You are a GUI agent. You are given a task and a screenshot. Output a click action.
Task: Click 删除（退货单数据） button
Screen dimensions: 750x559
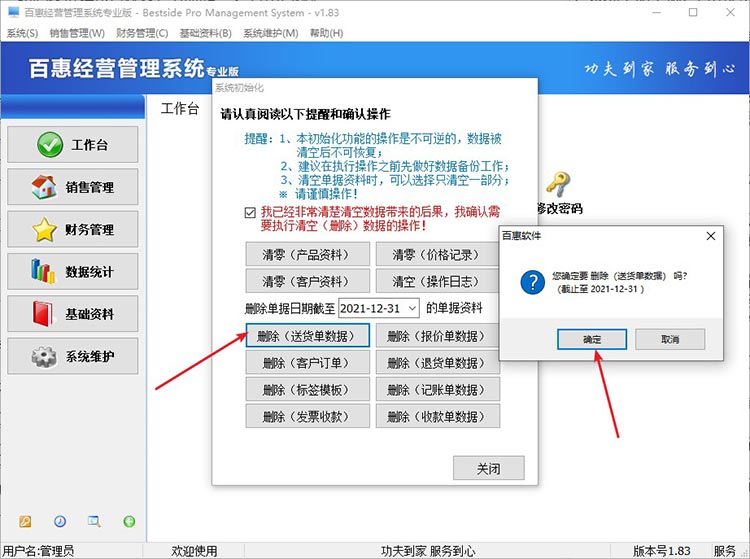coord(437,362)
